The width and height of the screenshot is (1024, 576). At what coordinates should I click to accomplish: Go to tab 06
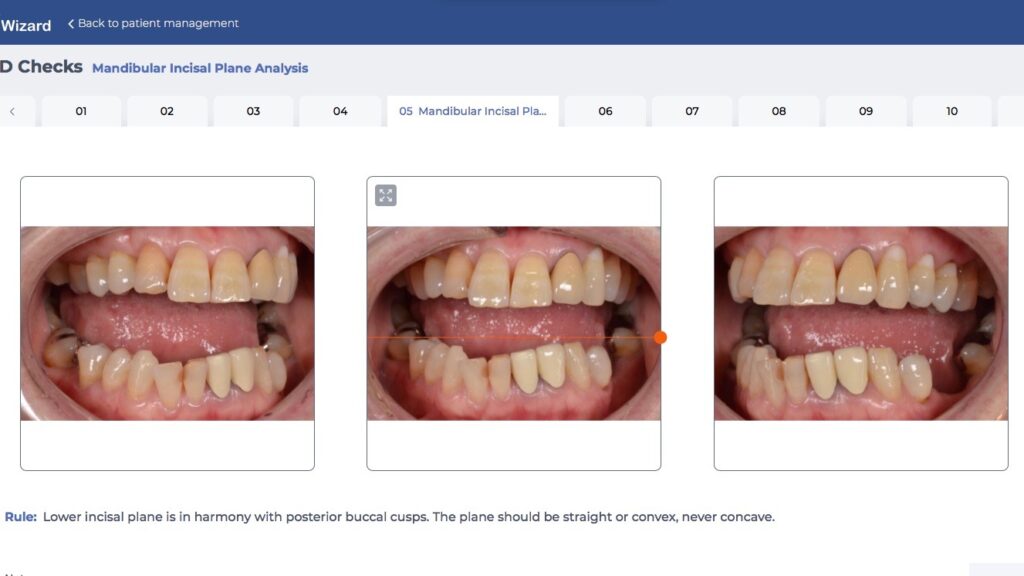pyautogui.click(x=605, y=111)
